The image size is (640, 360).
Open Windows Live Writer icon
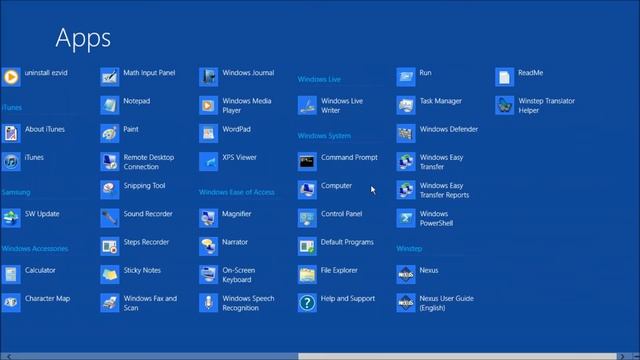point(307,105)
